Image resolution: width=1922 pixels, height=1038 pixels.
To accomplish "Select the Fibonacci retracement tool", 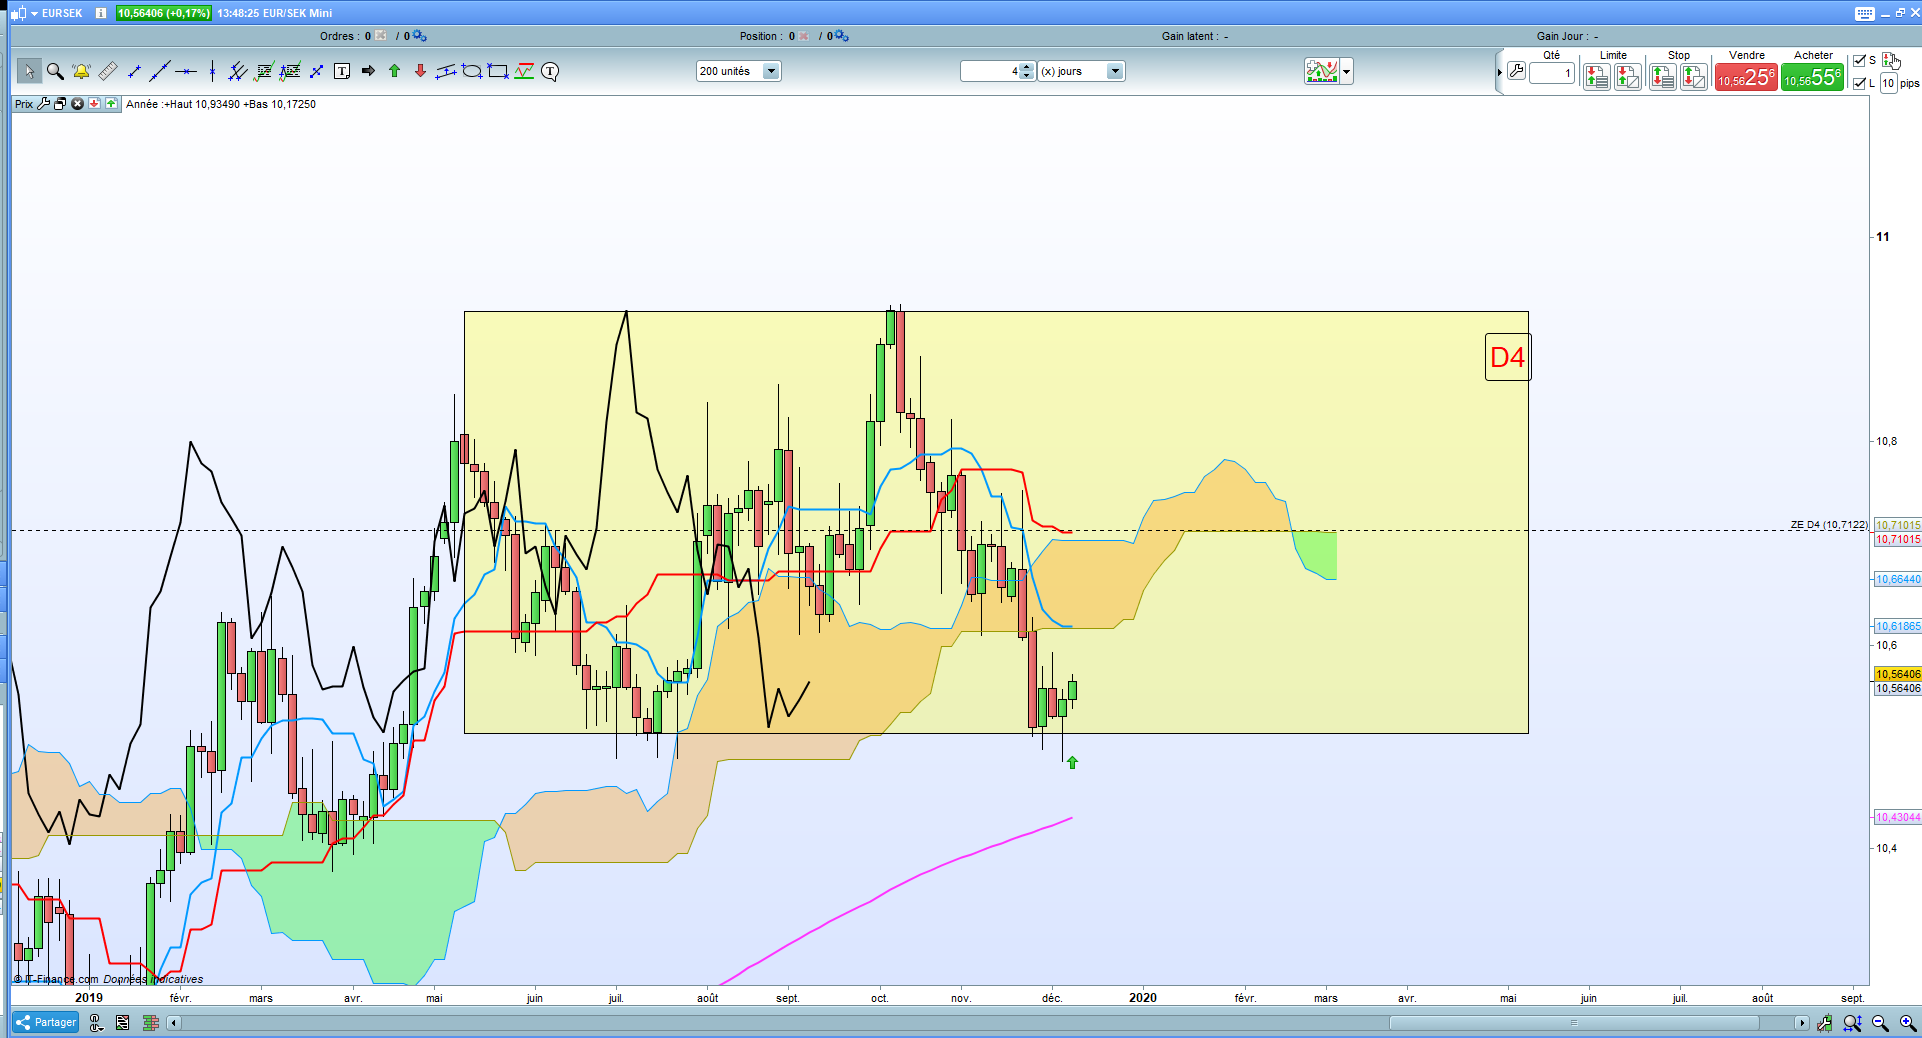I will click(x=264, y=71).
